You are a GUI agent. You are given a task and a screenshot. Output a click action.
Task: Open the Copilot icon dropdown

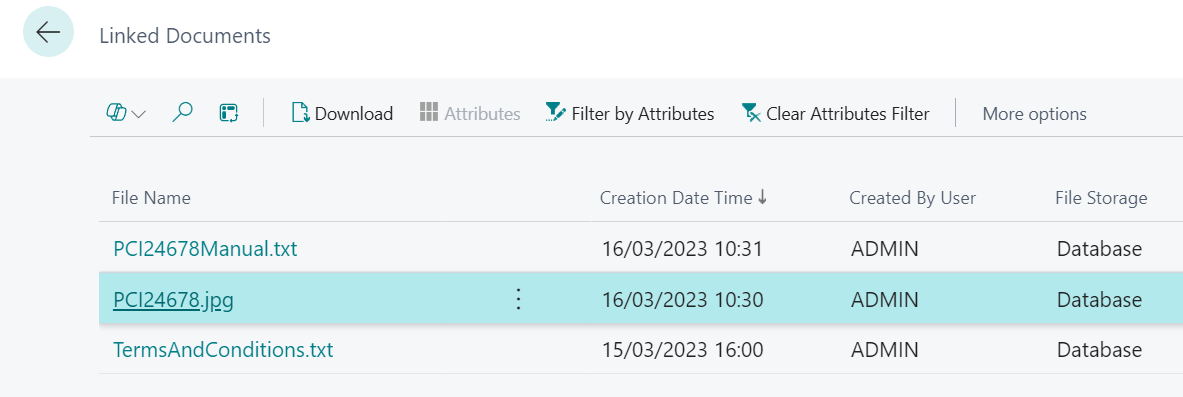125,114
